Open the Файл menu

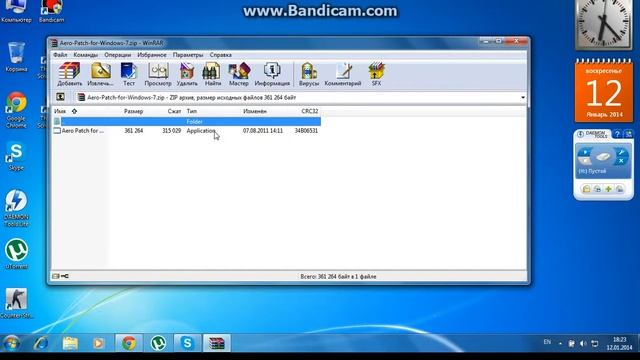[60, 55]
